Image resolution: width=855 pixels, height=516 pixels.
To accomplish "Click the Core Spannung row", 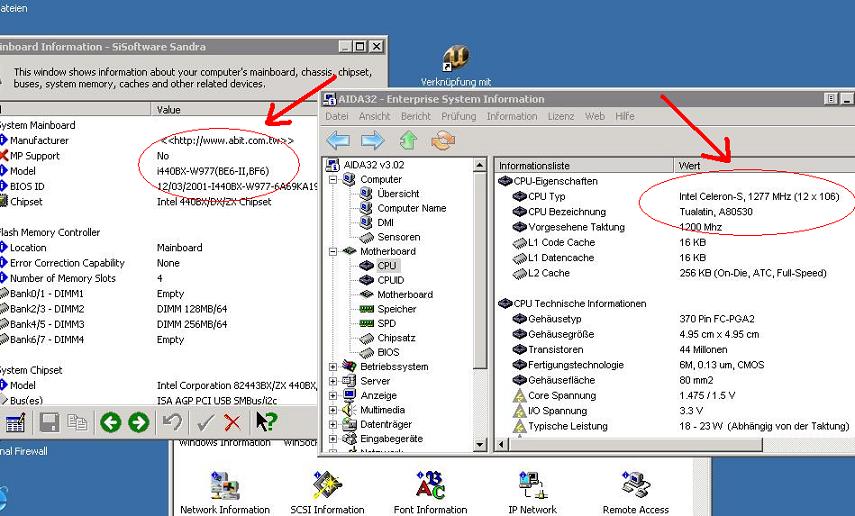I will (624, 395).
